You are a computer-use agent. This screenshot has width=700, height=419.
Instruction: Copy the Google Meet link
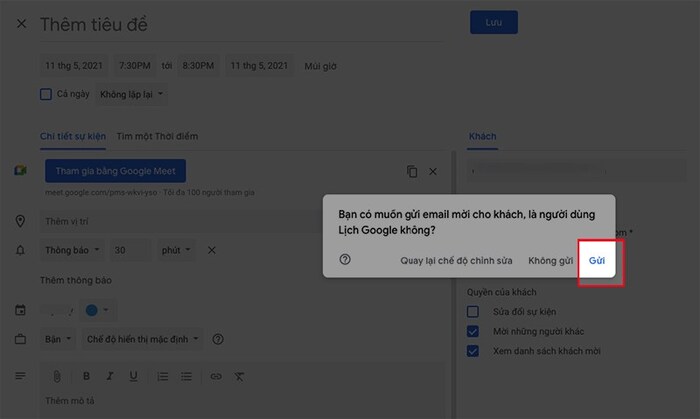click(412, 171)
